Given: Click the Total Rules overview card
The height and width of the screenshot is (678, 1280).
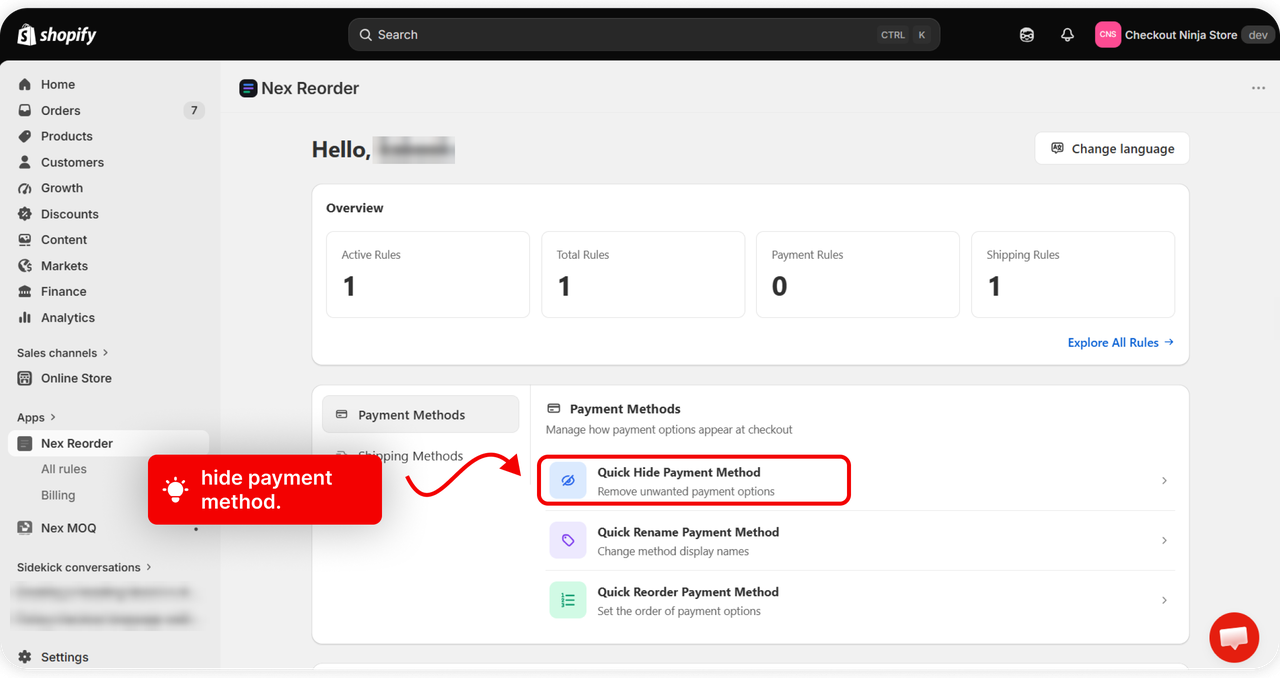Looking at the screenshot, I should click(643, 275).
